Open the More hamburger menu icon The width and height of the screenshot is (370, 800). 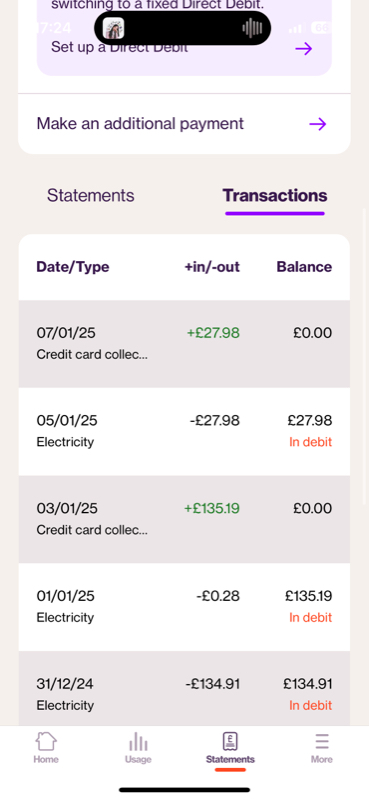point(322,741)
